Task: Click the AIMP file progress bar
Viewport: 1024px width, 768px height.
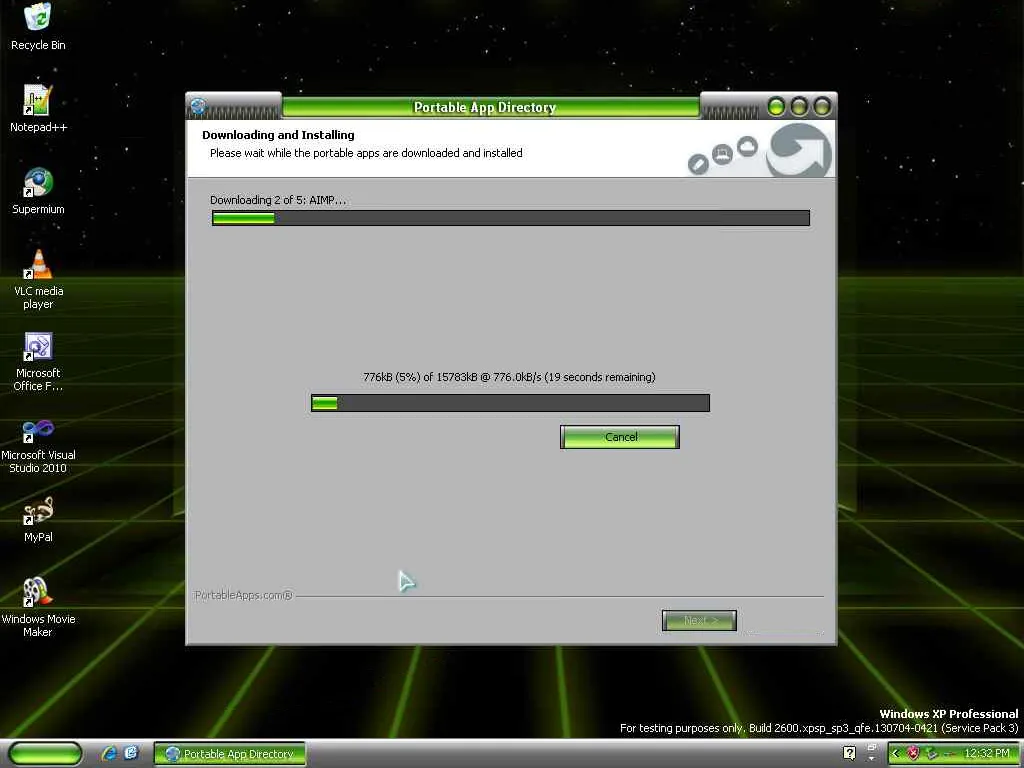Action: tap(510, 403)
